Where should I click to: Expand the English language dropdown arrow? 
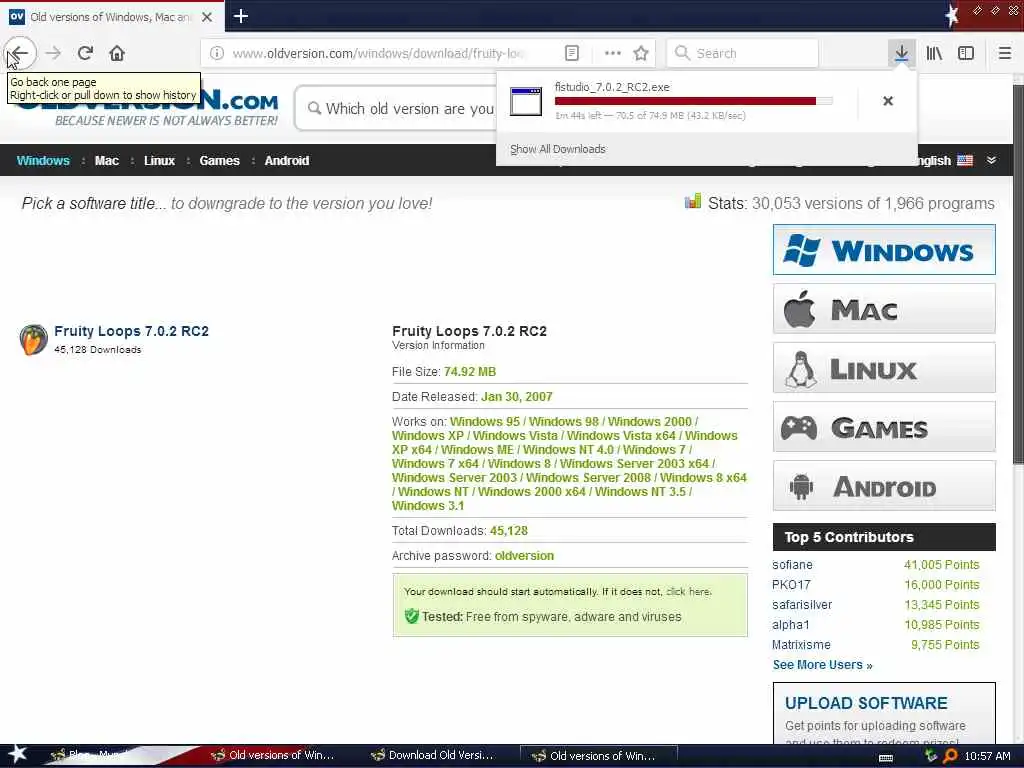(991, 160)
